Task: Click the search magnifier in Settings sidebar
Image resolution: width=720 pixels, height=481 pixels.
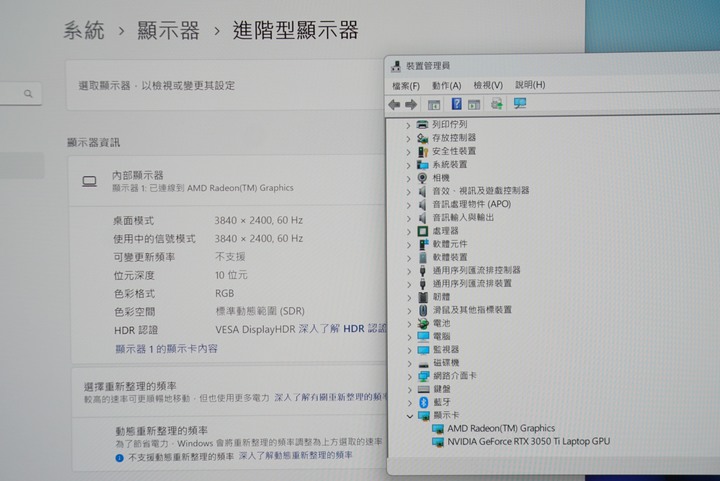Action: [x=28, y=94]
